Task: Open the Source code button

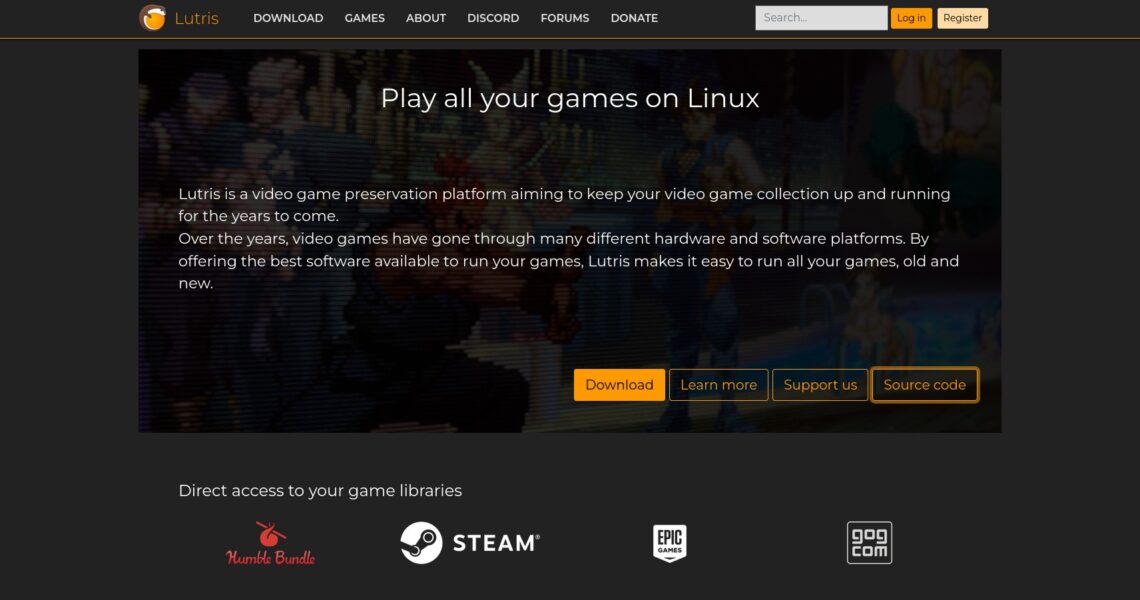Action: (924, 385)
